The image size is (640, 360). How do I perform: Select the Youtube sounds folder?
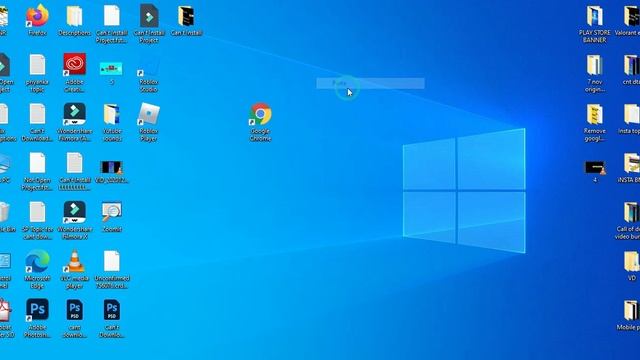(x=111, y=114)
